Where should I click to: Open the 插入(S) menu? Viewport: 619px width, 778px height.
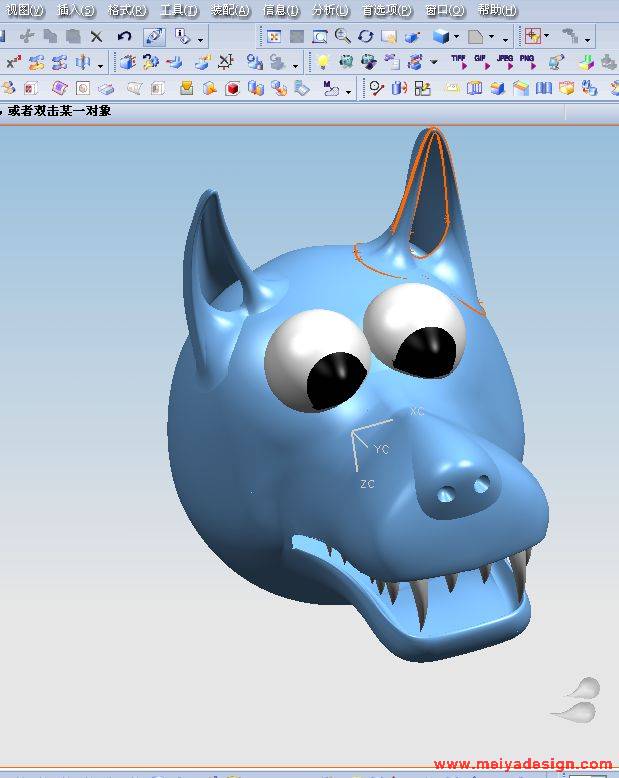pos(75,10)
